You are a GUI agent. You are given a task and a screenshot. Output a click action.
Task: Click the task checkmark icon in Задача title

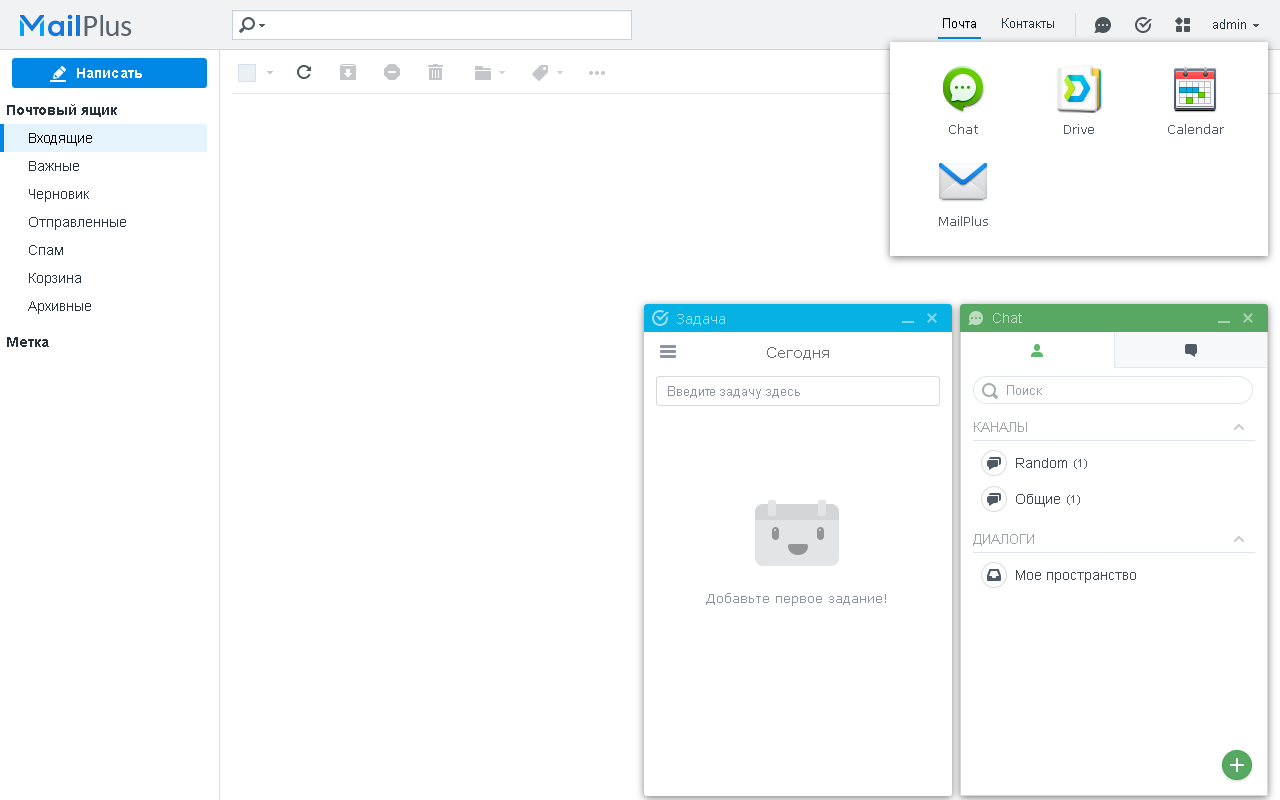click(660, 318)
